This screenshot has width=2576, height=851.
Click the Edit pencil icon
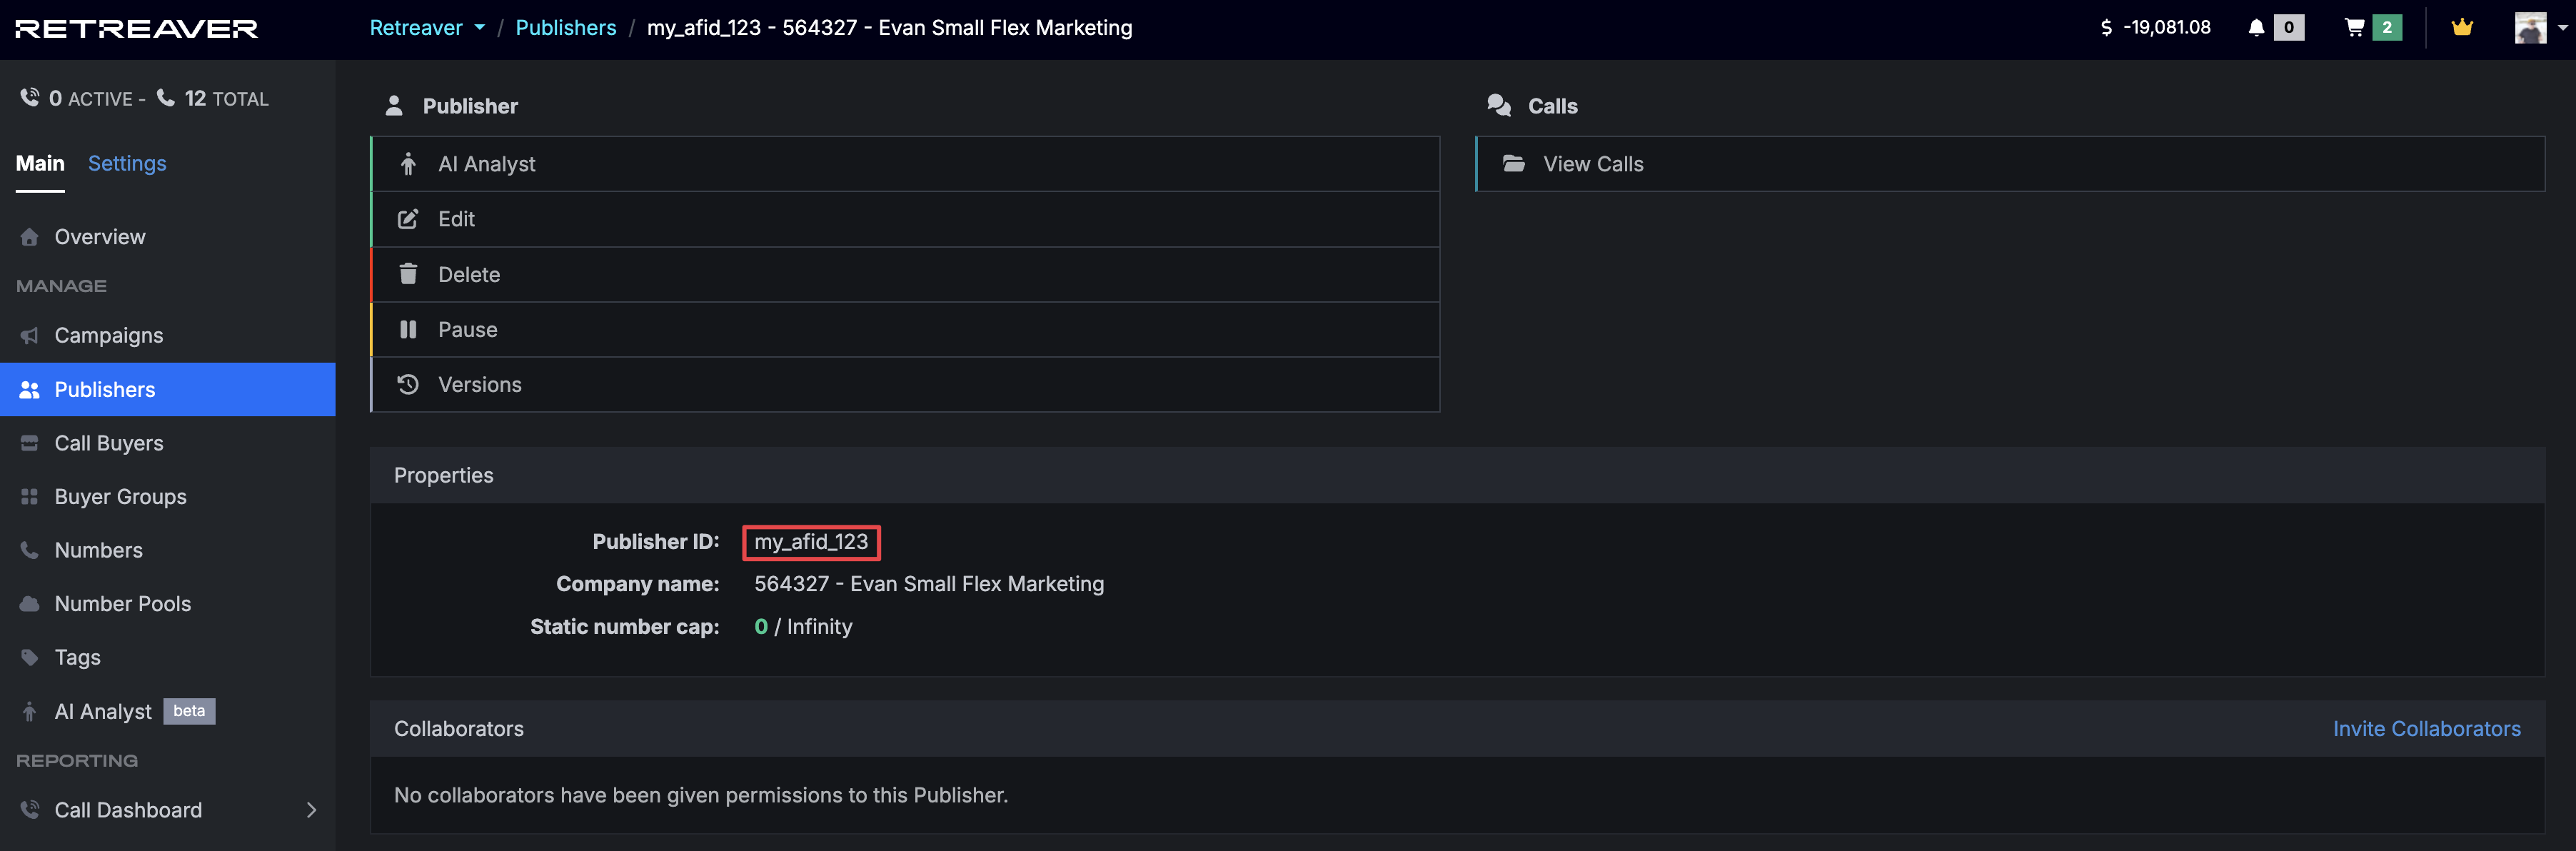pos(408,219)
